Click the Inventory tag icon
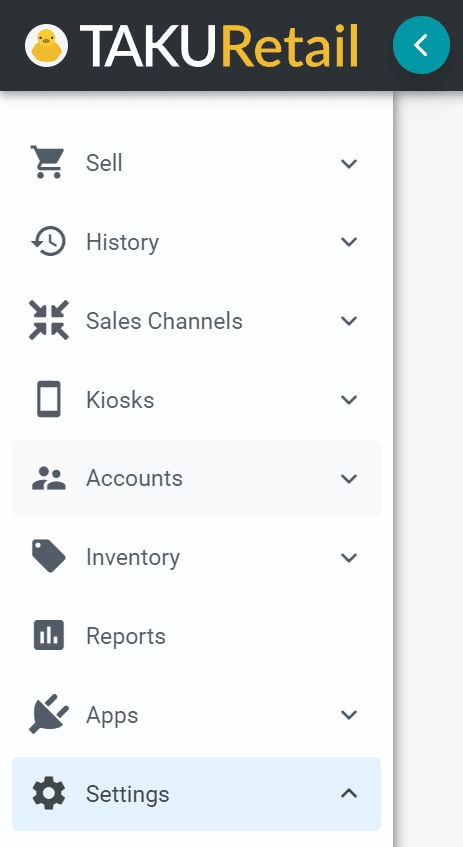Viewport: 463px width, 847px height. 49,556
